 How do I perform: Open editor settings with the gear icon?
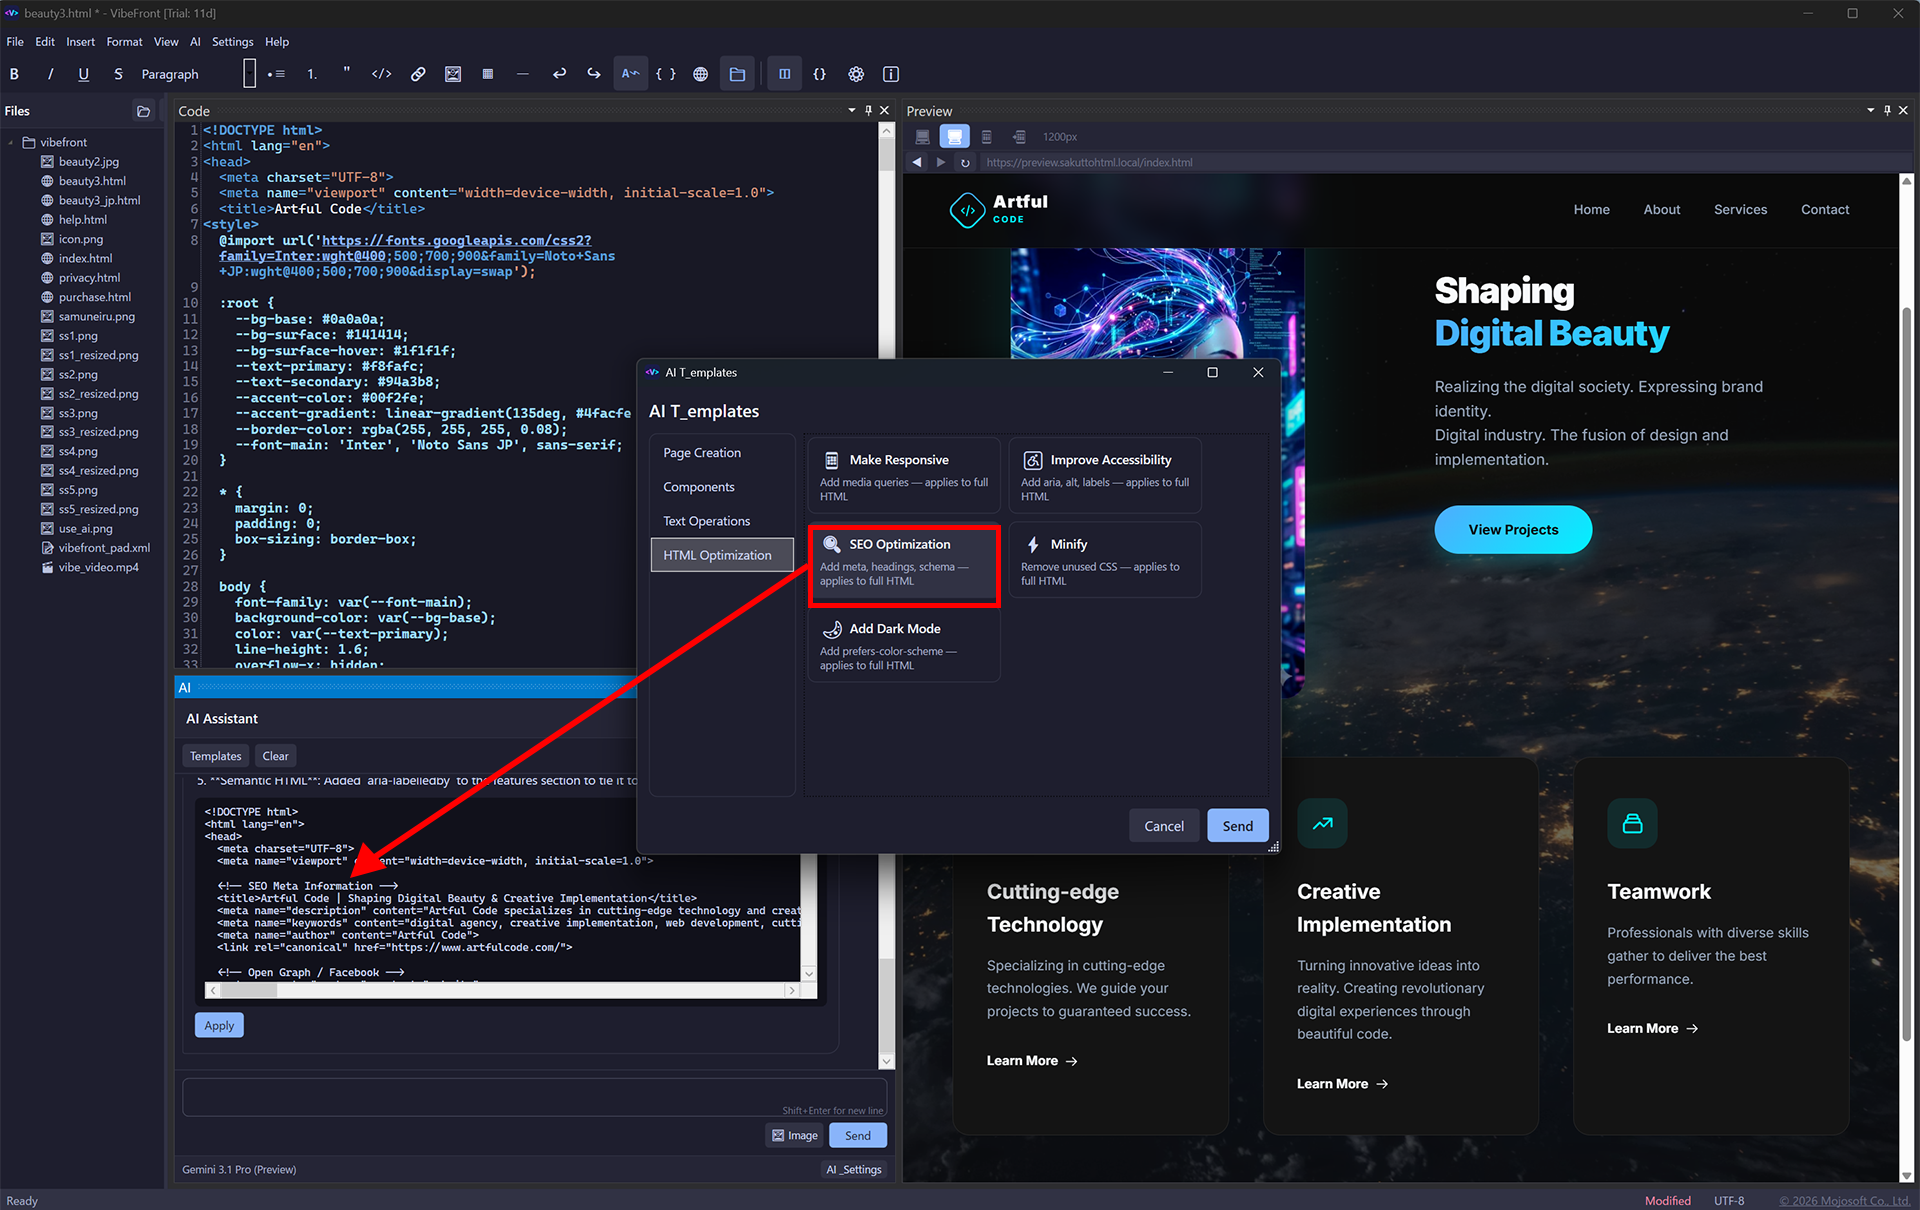pyautogui.click(x=856, y=73)
